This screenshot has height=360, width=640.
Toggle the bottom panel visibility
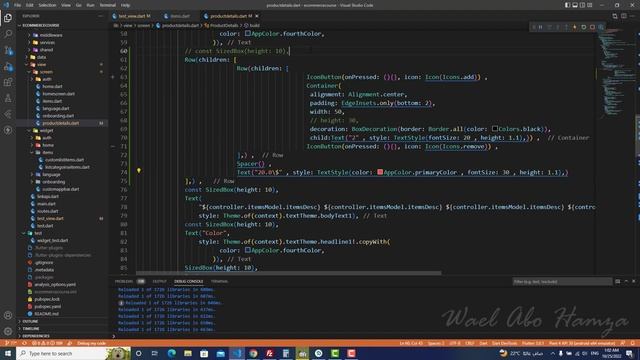tap(575, 5)
